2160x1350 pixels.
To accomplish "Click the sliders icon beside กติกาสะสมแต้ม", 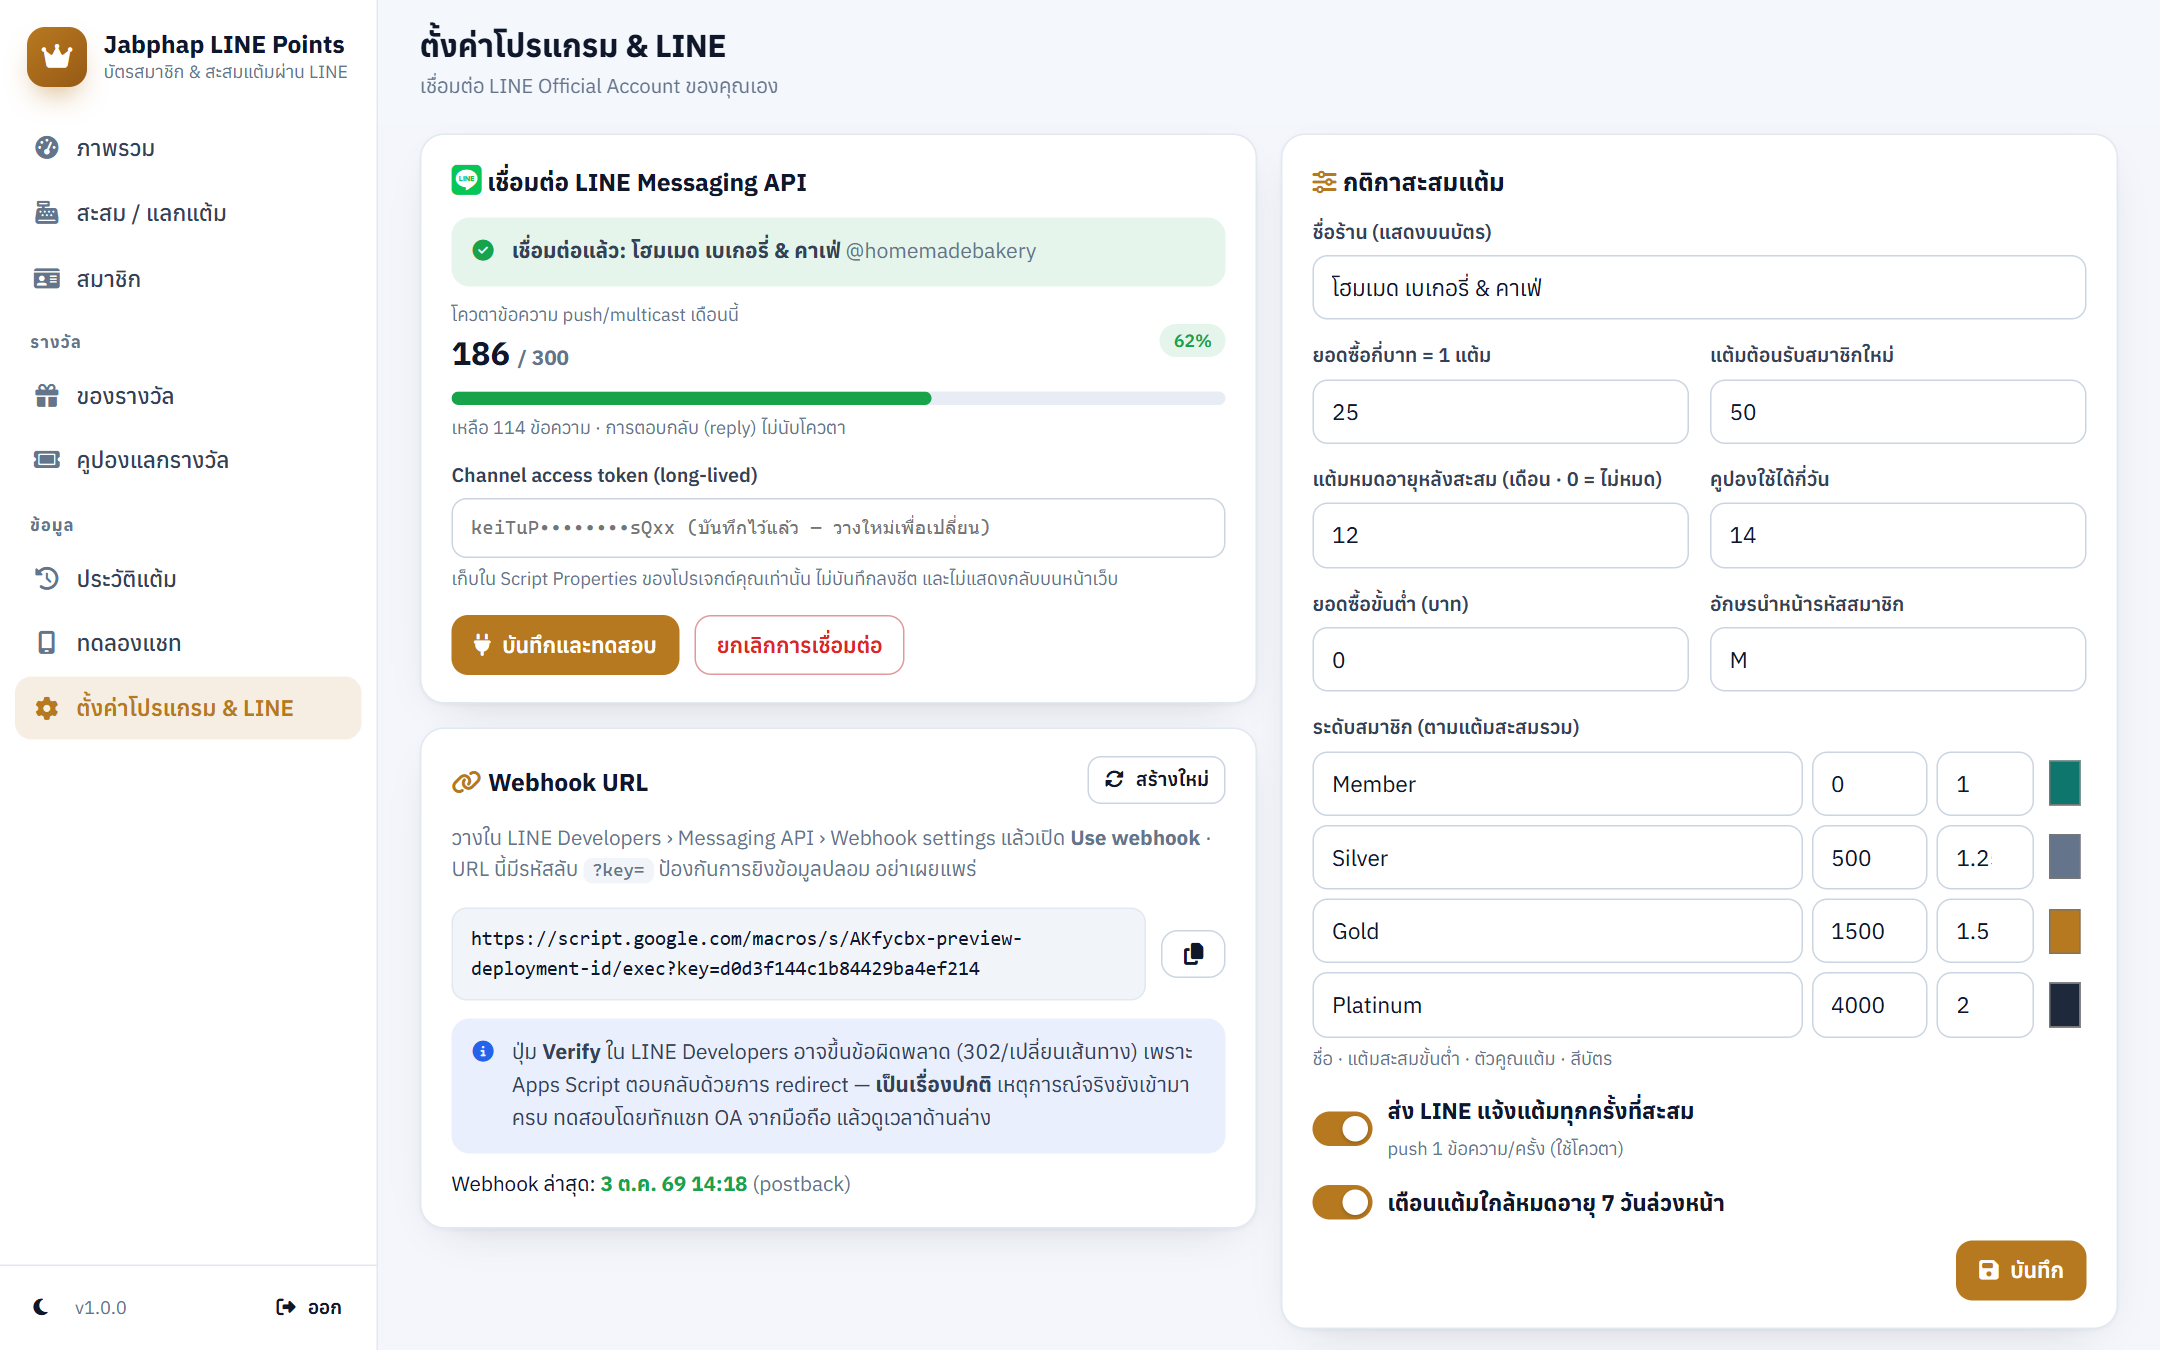I will click(x=1324, y=182).
